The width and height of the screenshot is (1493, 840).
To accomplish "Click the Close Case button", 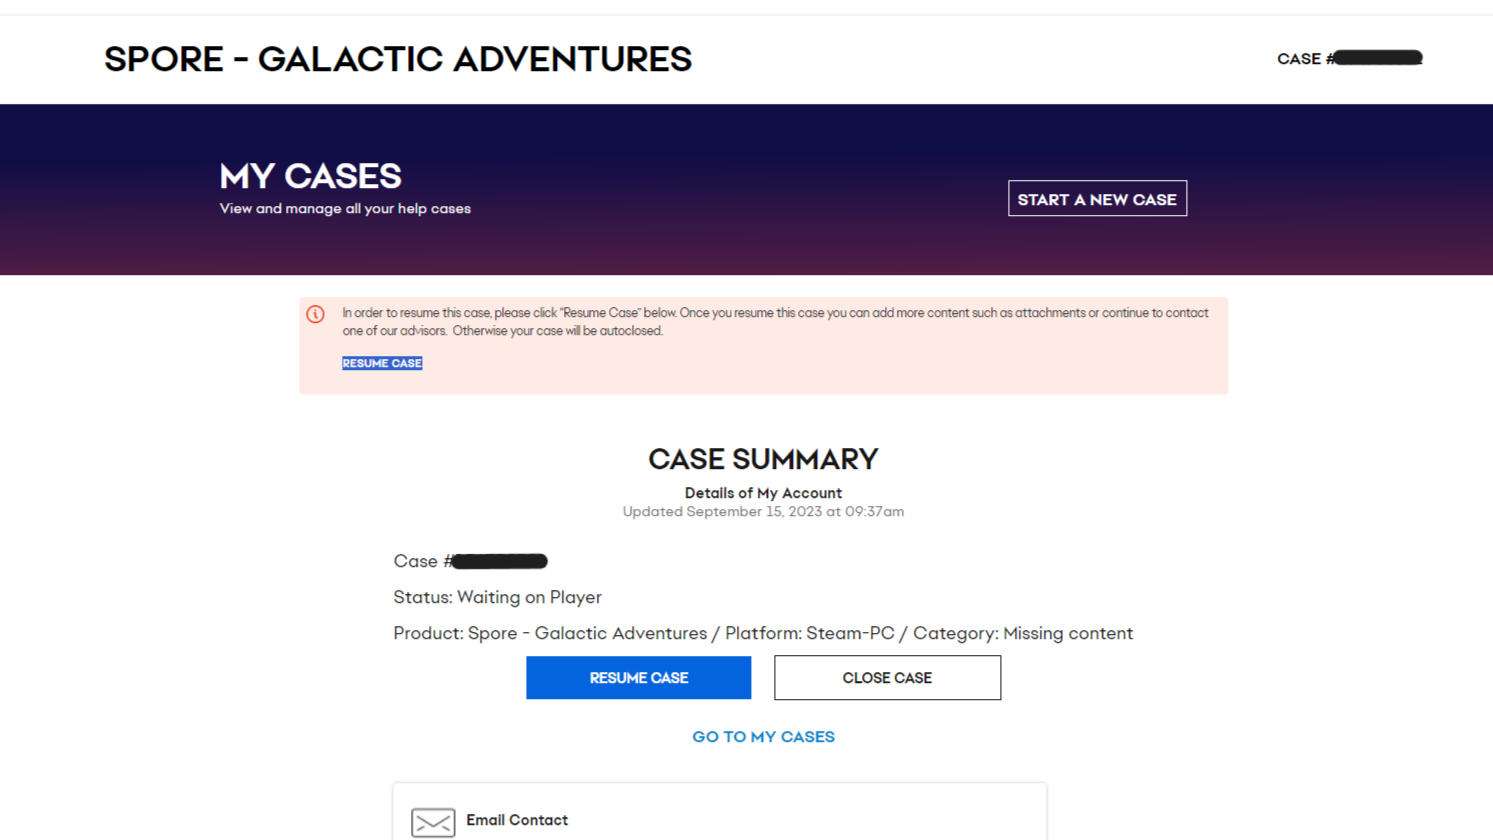I will click(x=887, y=678).
